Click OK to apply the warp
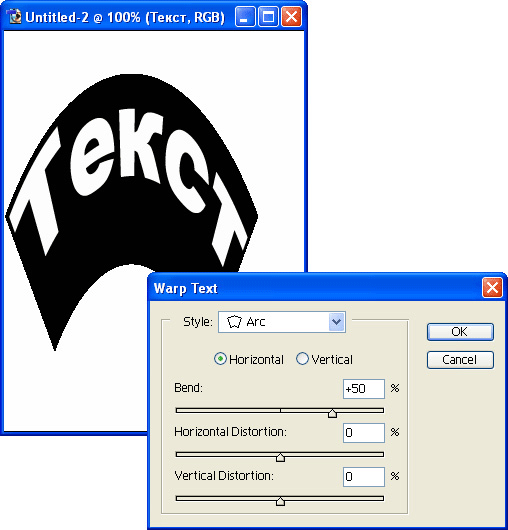The height and width of the screenshot is (530, 508). pyautogui.click(x=460, y=332)
